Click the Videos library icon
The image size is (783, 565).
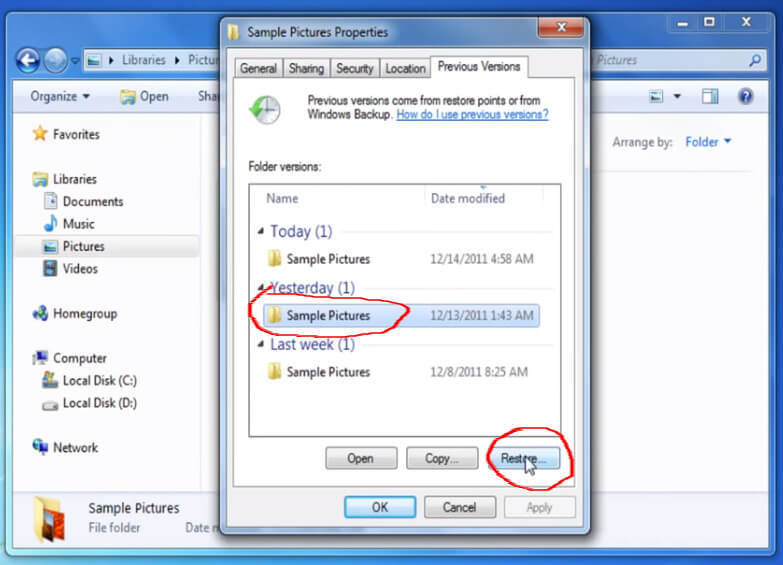tap(50, 268)
